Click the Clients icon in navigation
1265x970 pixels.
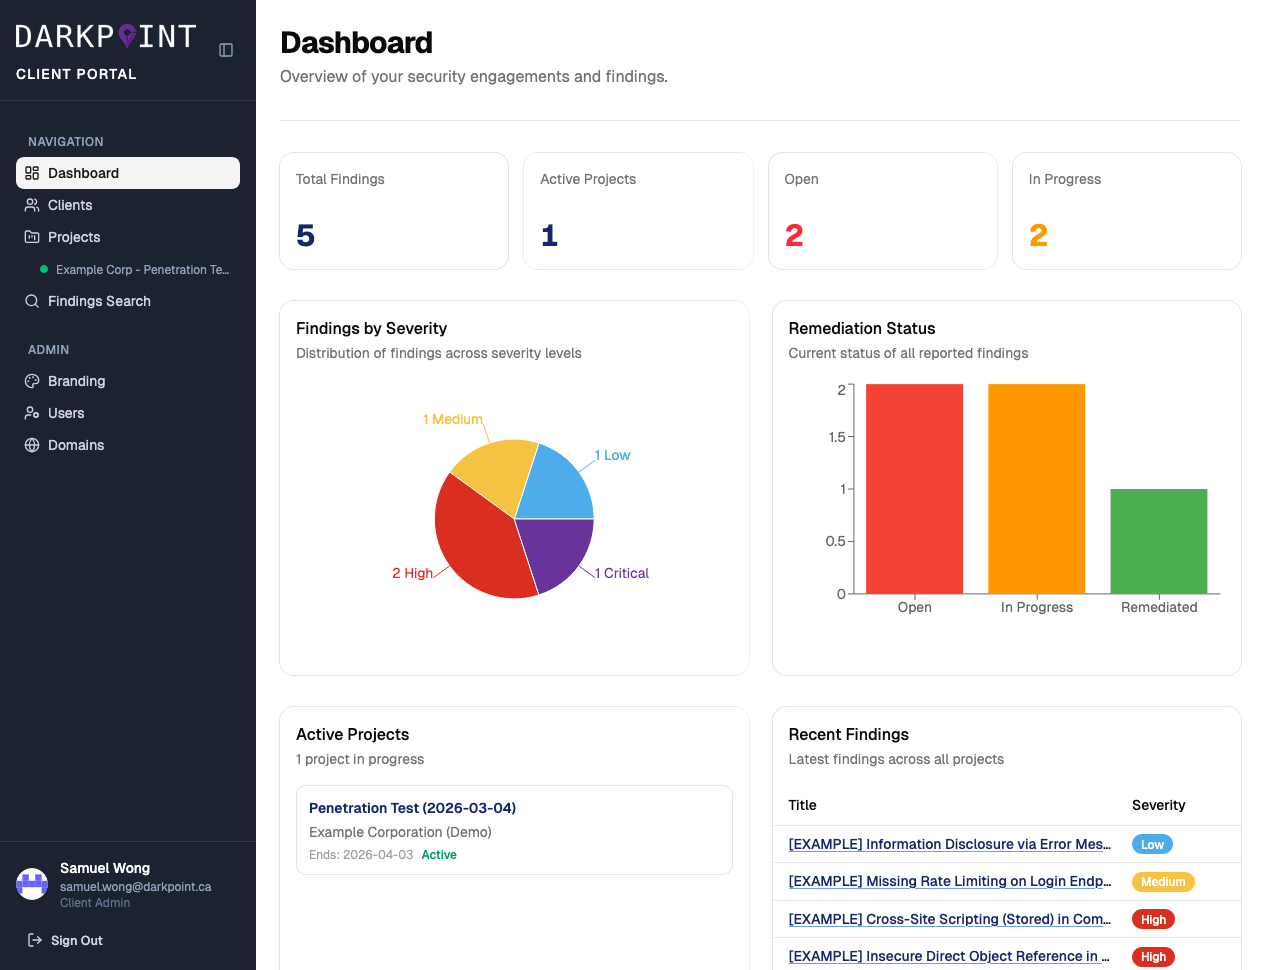[31, 205]
